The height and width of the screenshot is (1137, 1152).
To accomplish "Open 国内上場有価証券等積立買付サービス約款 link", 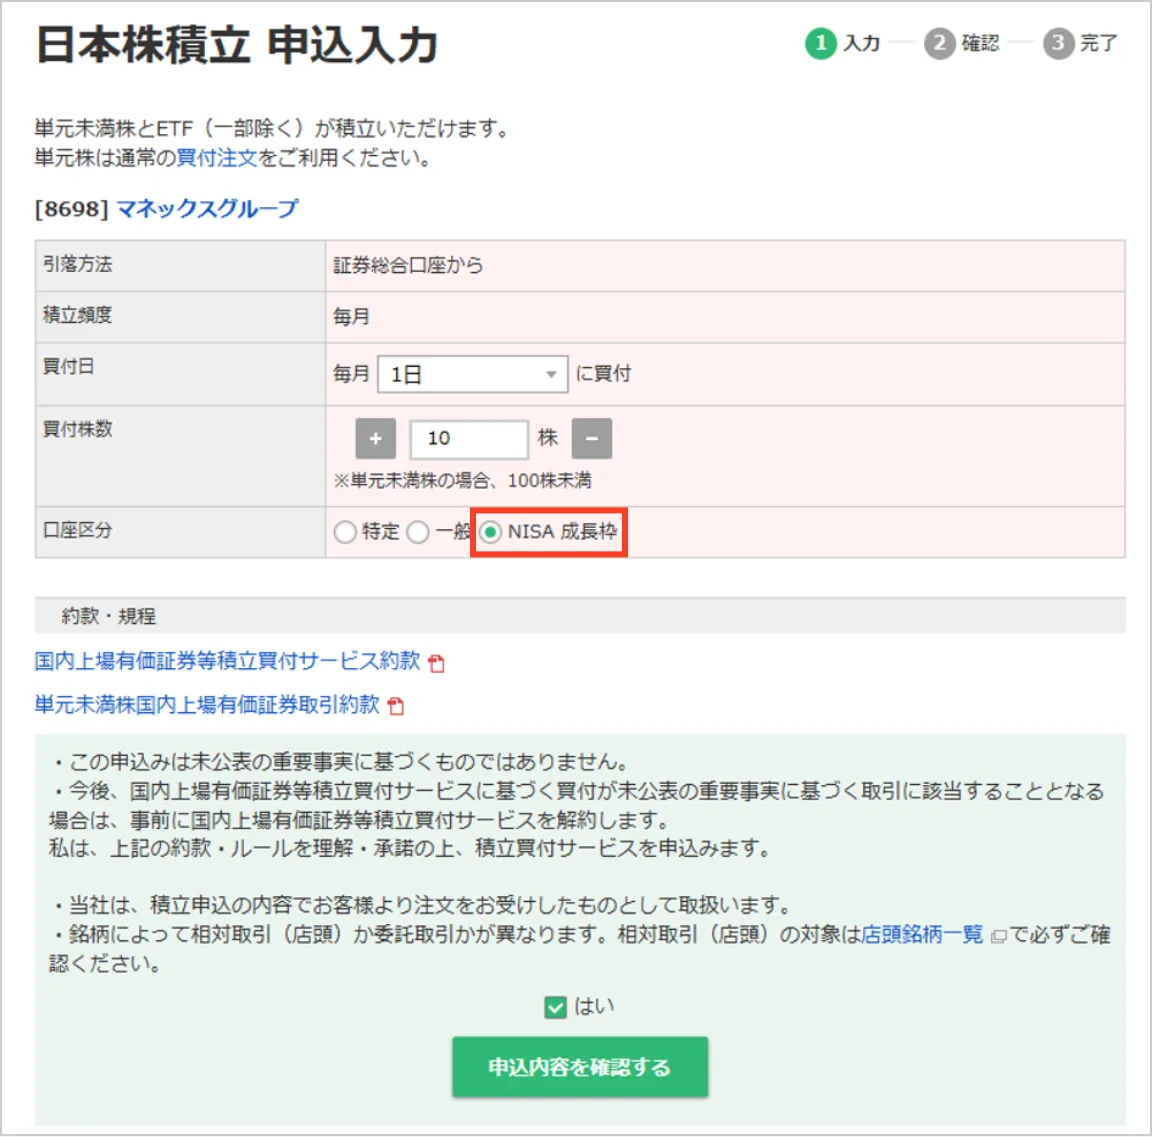I will coord(227,661).
